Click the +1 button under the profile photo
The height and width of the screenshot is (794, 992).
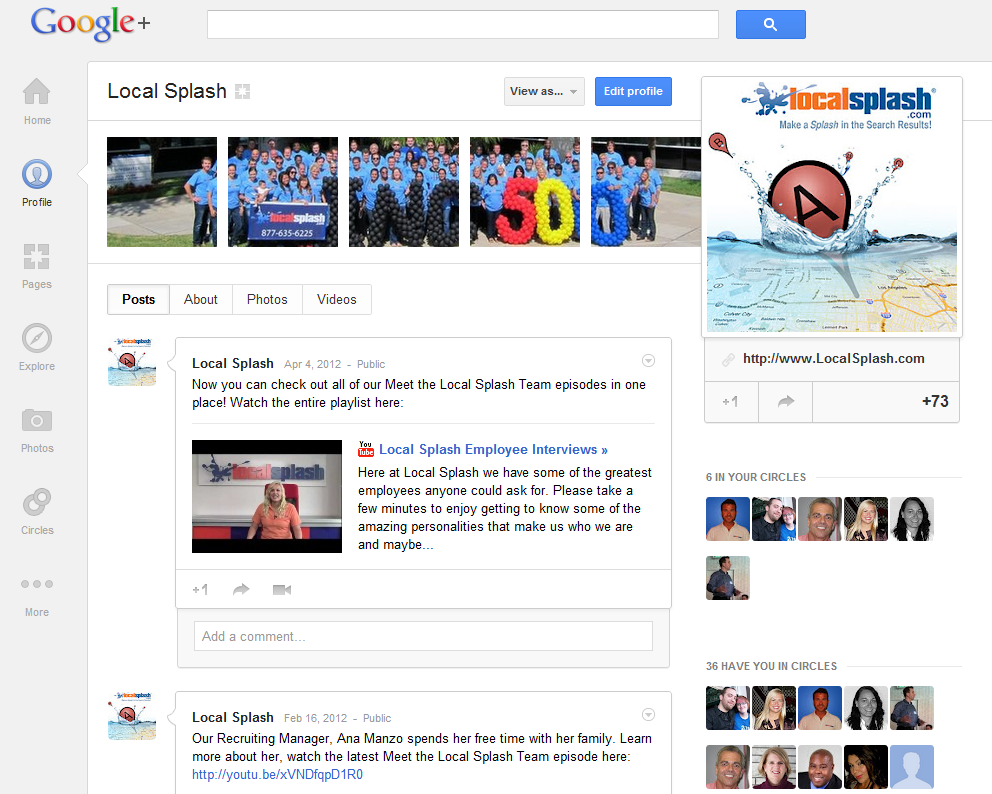731,401
